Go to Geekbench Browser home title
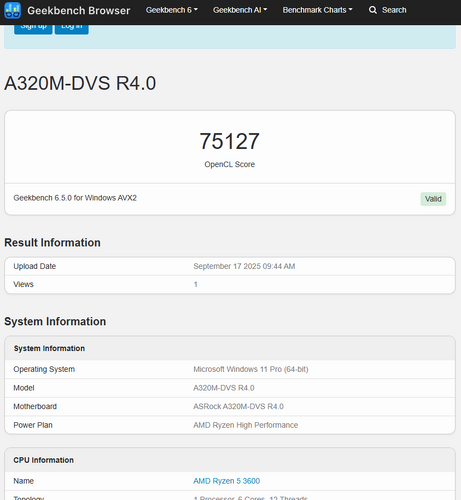The width and height of the screenshot is (461, 500). point(79,10)
